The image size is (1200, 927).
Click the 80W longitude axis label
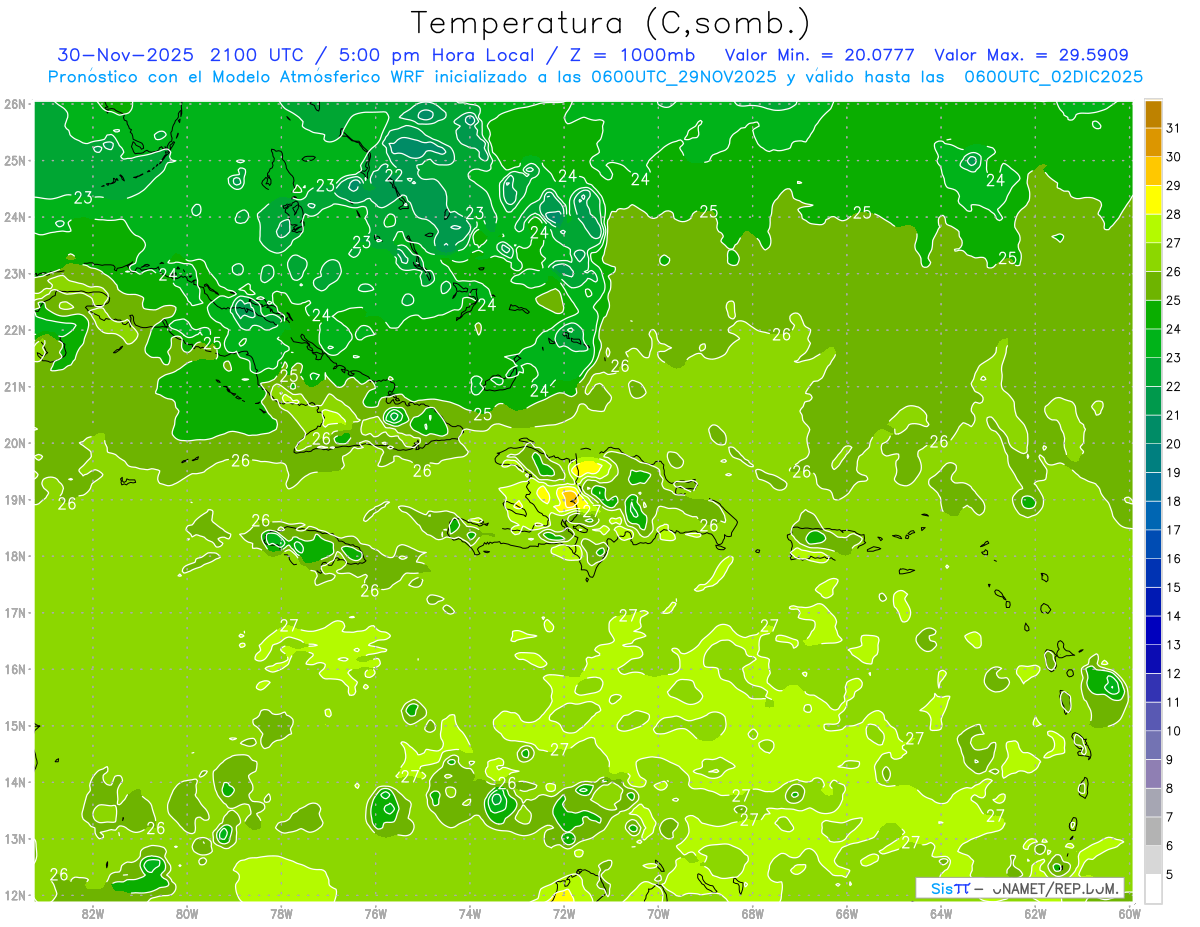point(187,912)
